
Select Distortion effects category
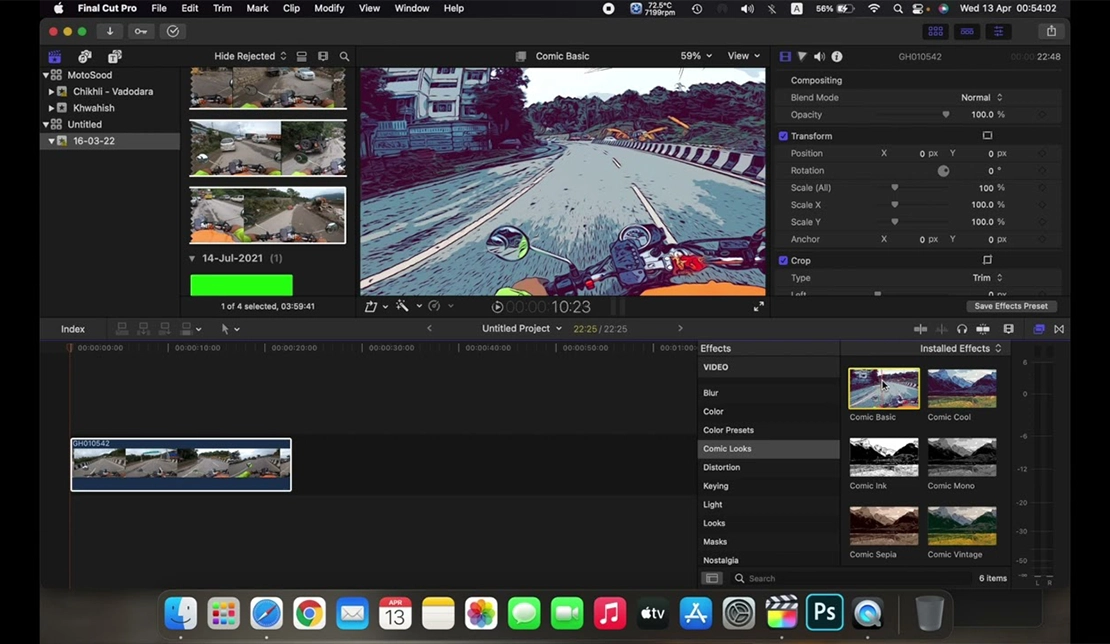click(x=722, y=467)
